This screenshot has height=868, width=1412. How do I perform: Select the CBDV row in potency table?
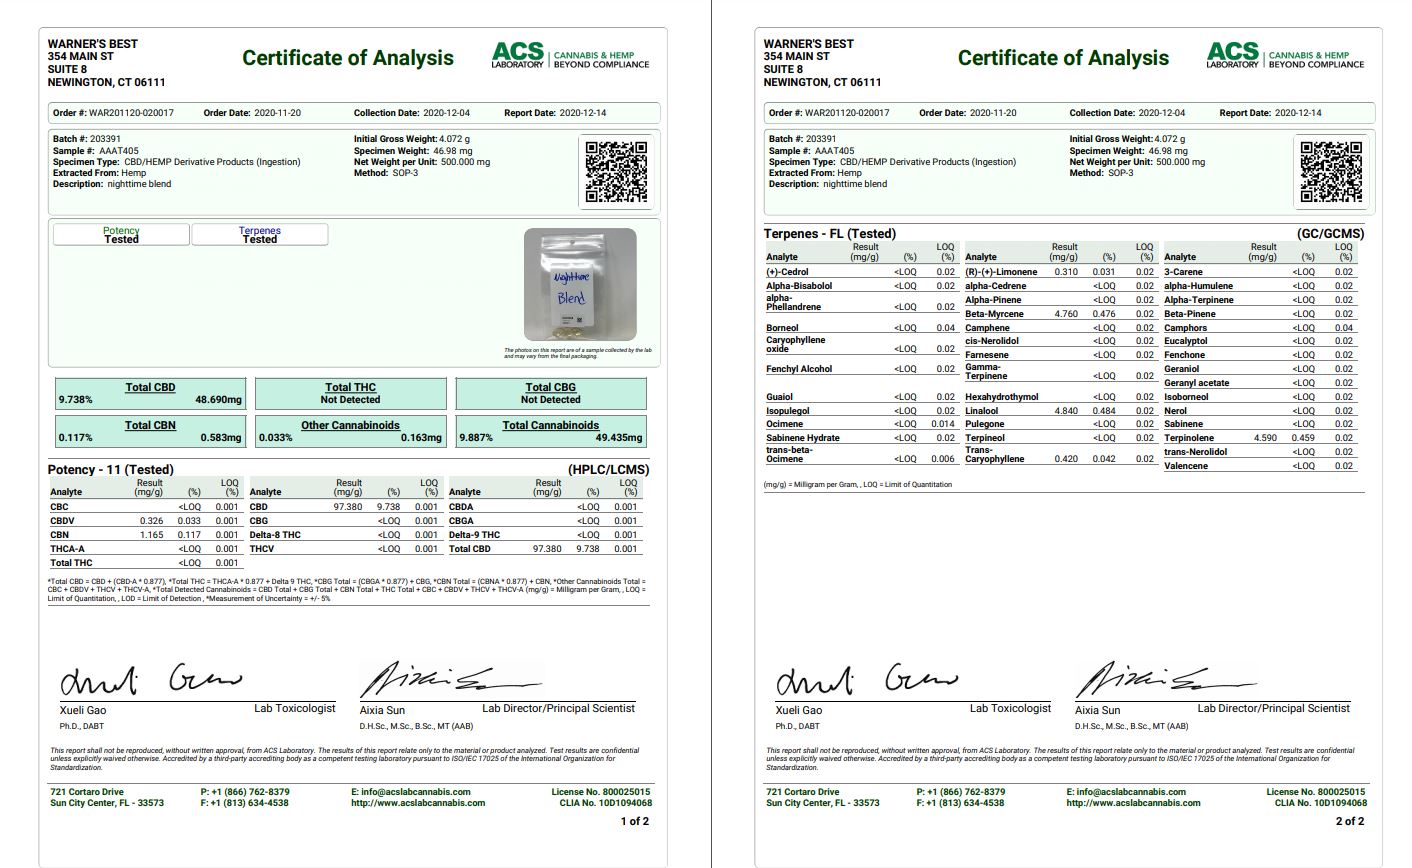pos(145,521)
